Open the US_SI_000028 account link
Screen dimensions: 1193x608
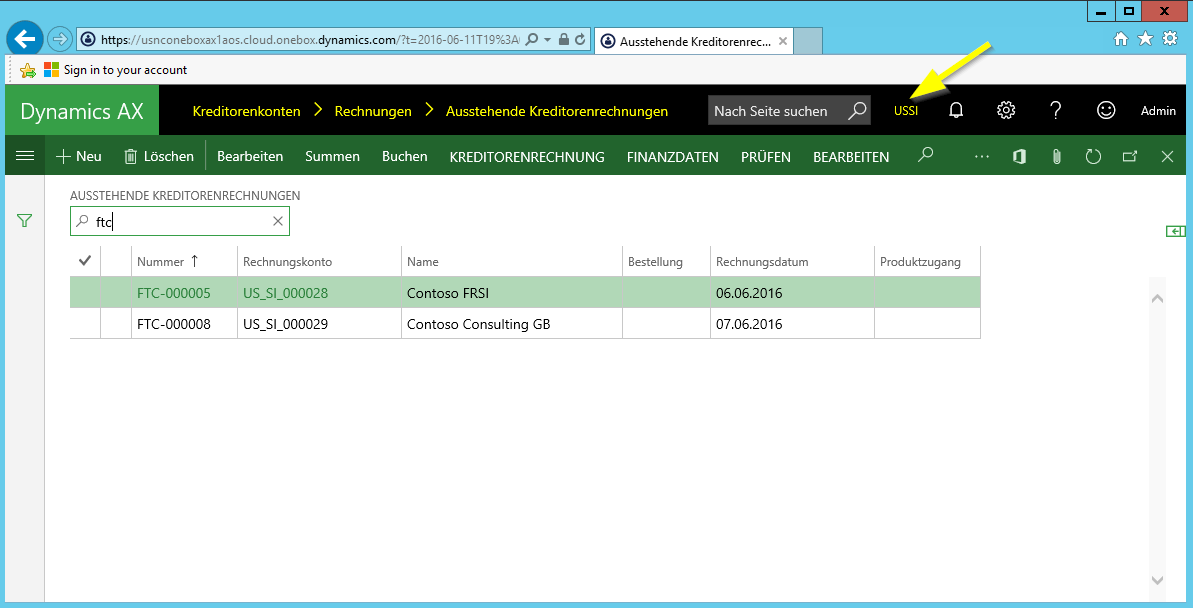tap(285, 294)
